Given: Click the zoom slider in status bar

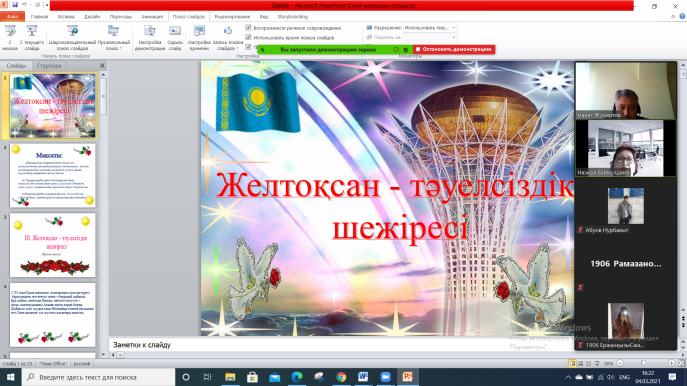Looking at the screenshot, I should coord(643,363).
